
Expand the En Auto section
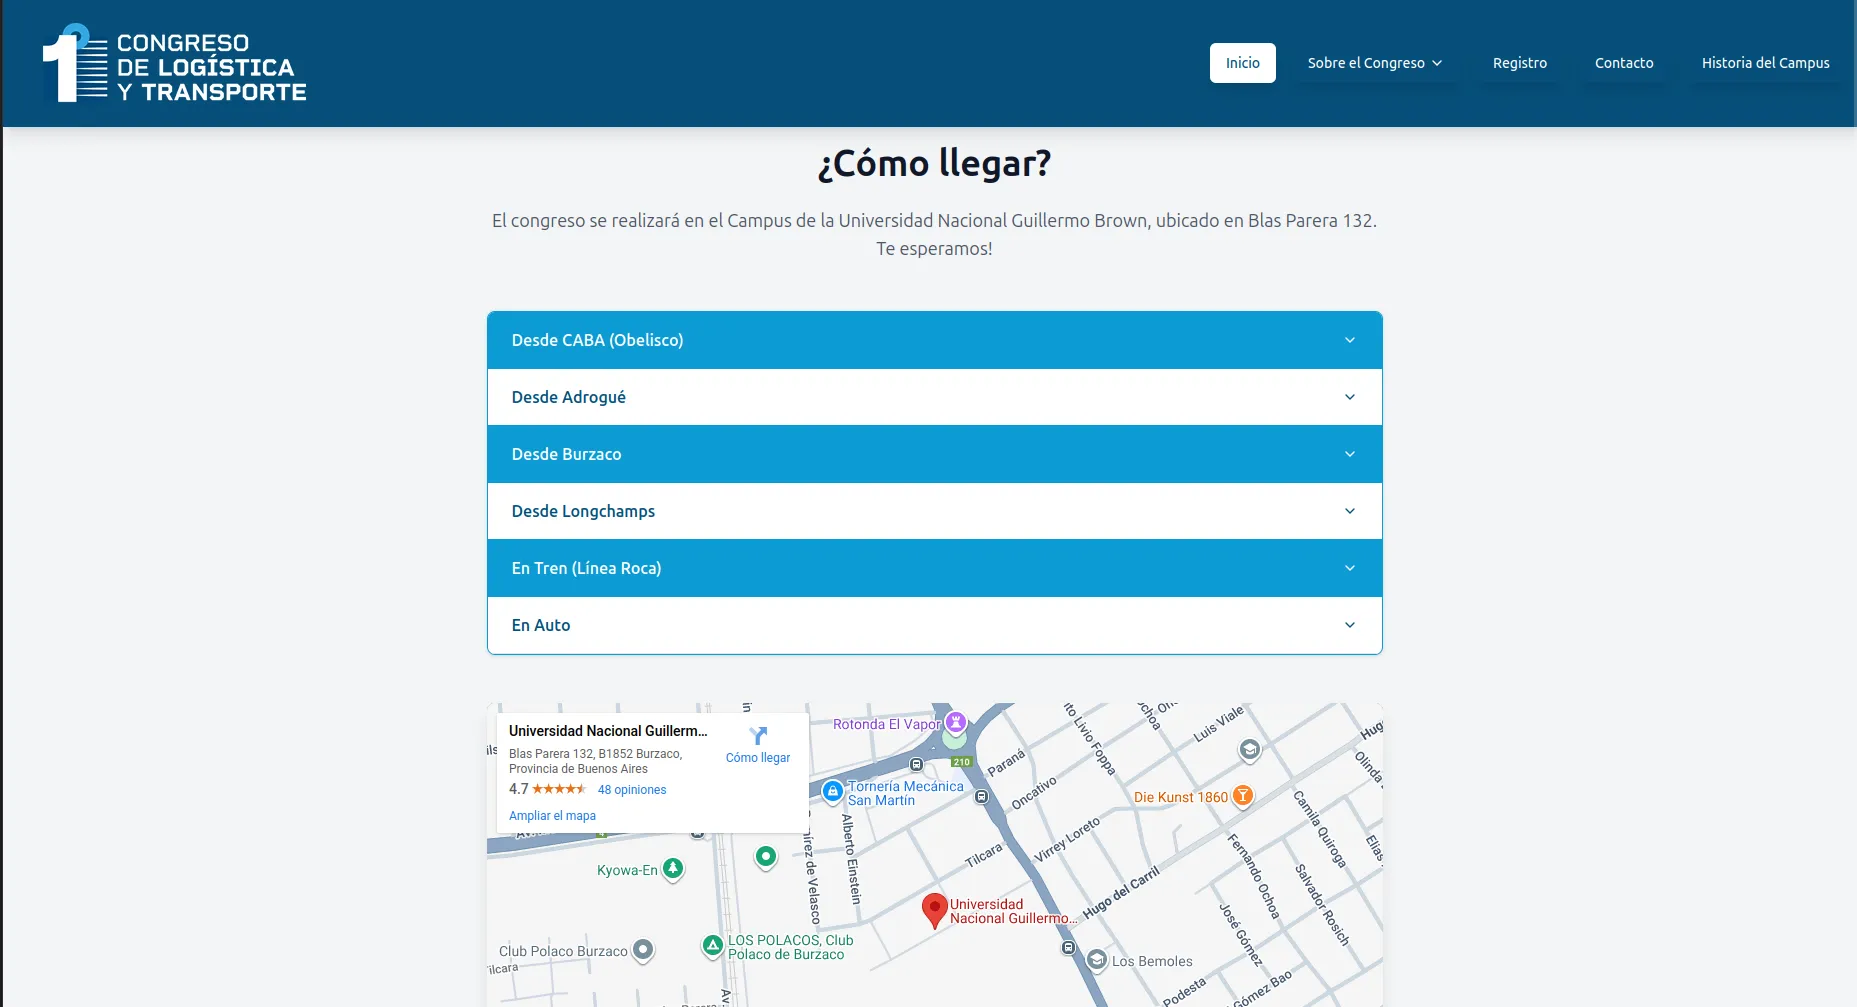click(x=934, y=625)
